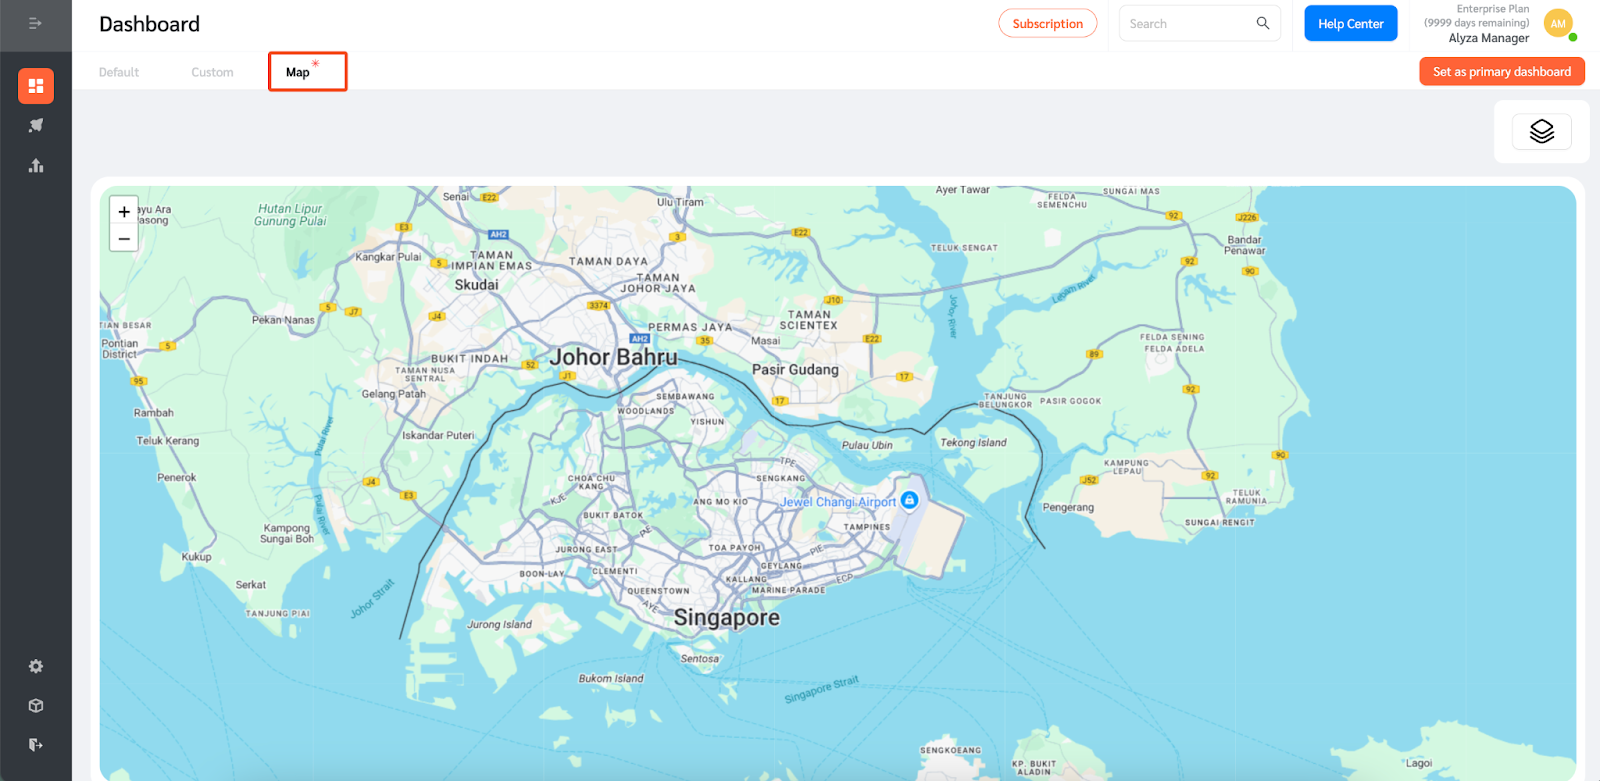Zoom in the map with plus button

coord(124,211)
